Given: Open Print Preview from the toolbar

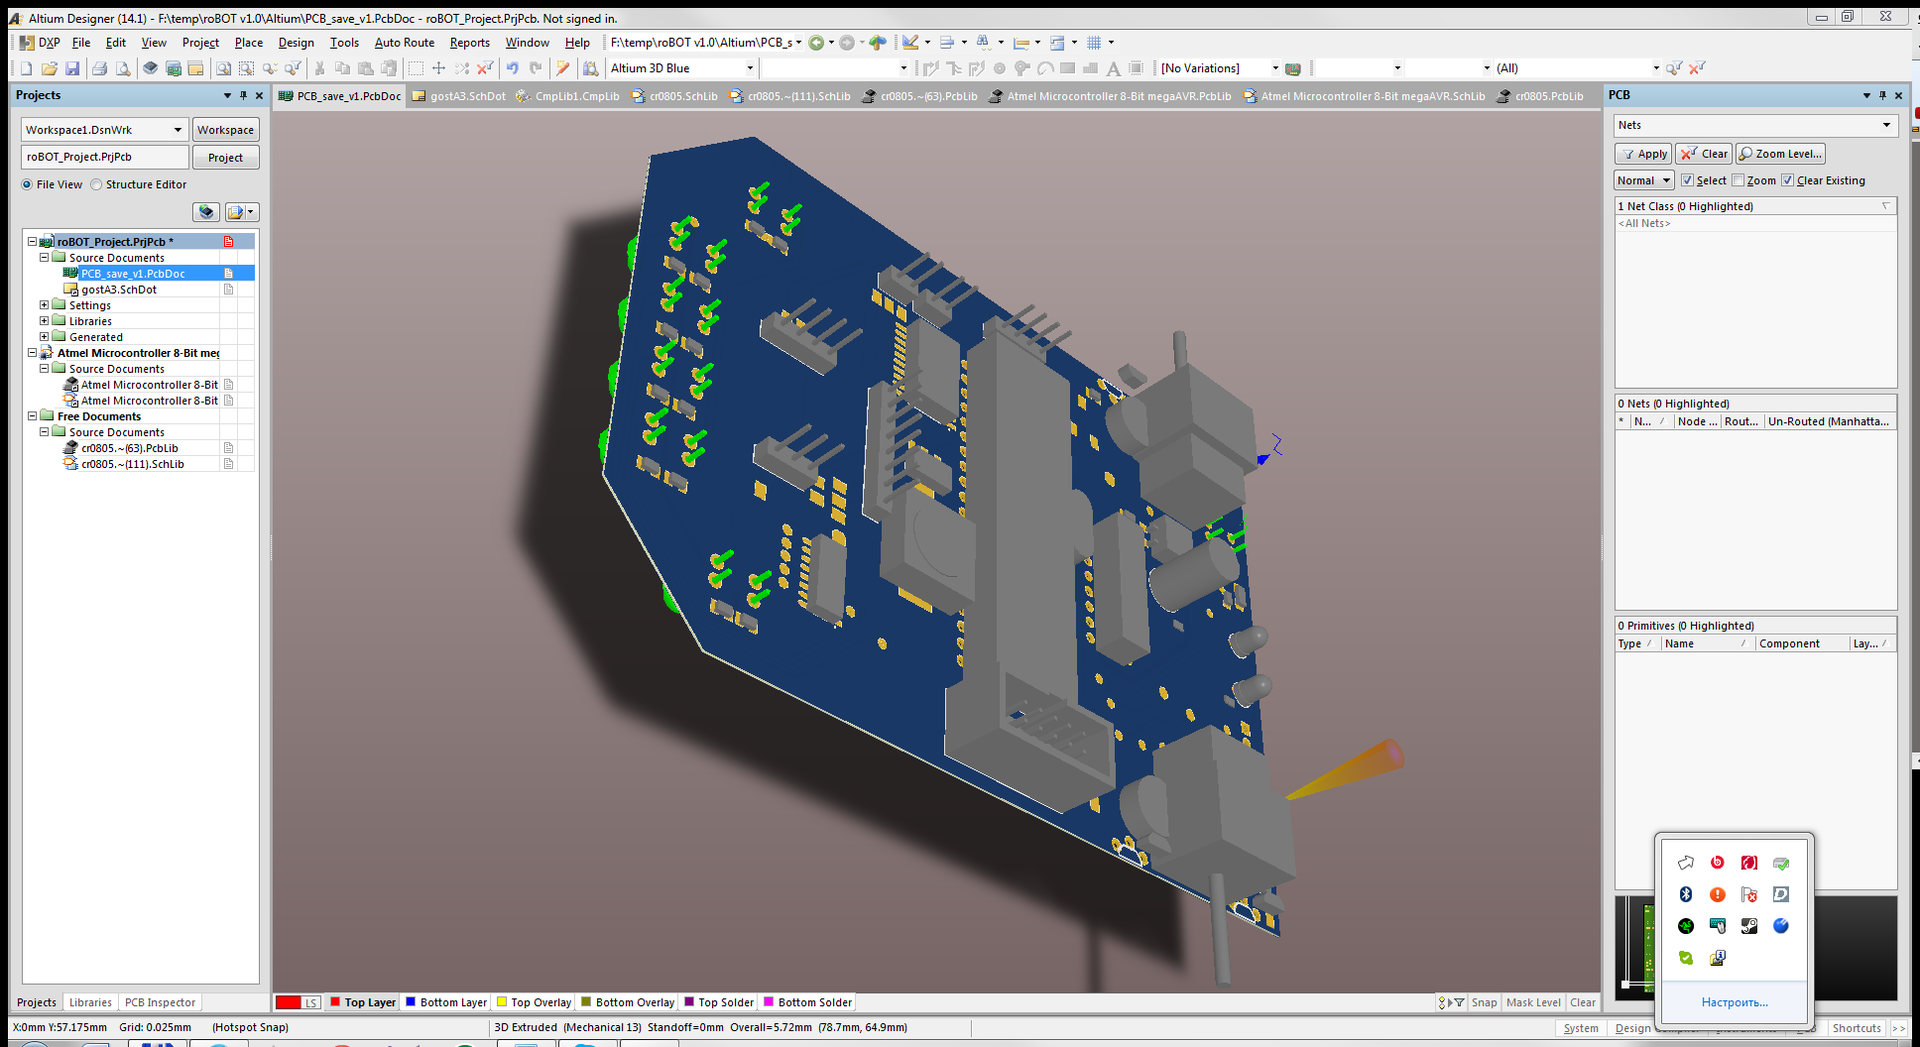Looking at the screenshot, I should point(123,68).
